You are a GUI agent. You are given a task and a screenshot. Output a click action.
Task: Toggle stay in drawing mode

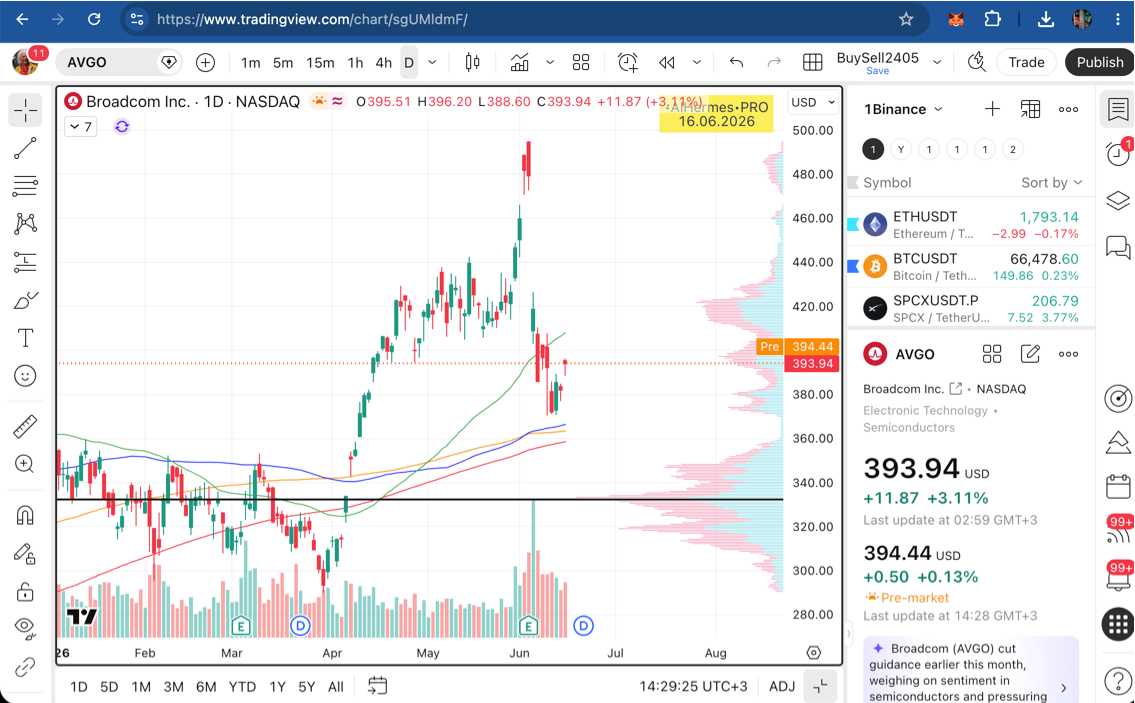click(x=25, y=554)
